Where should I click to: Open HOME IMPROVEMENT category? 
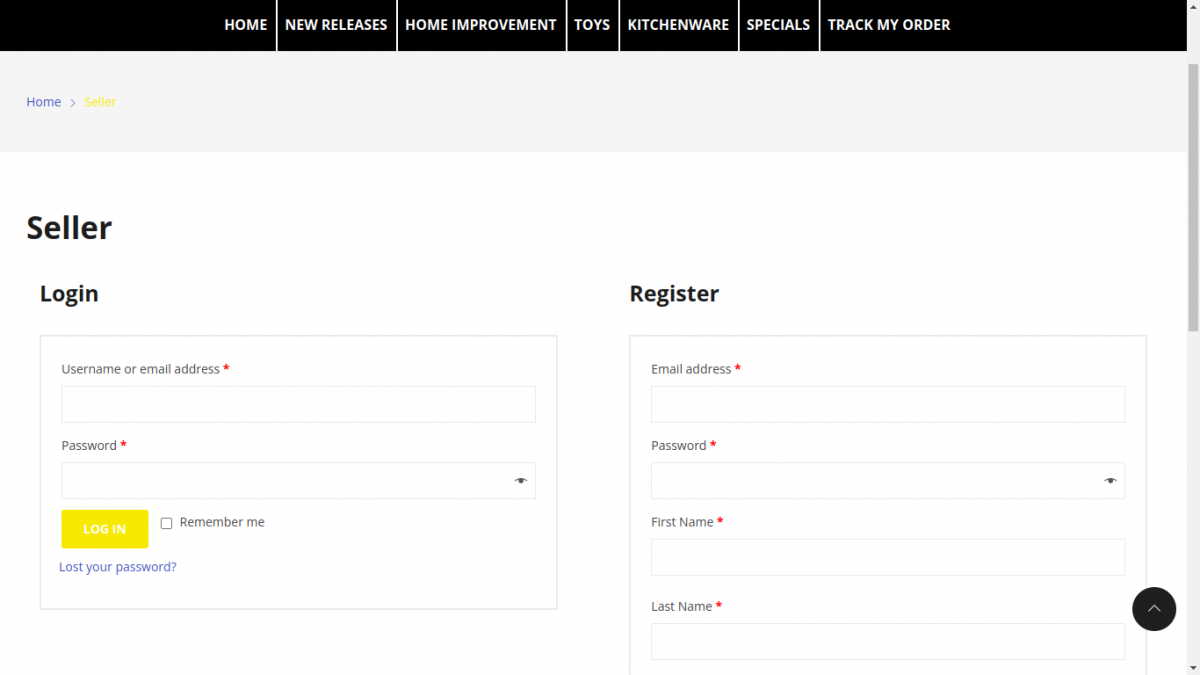[481, 25]
